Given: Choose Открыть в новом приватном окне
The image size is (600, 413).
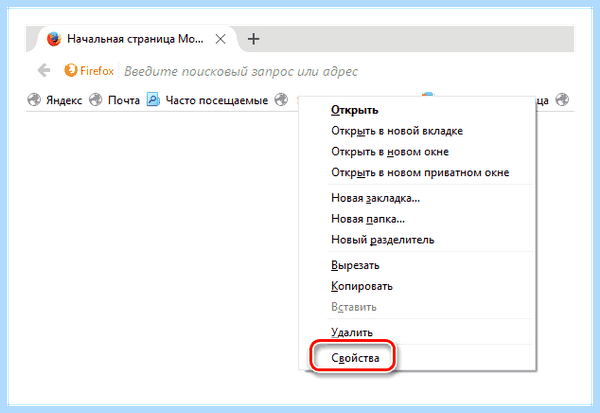Looking at the screenshot, I should pos(417,172).
